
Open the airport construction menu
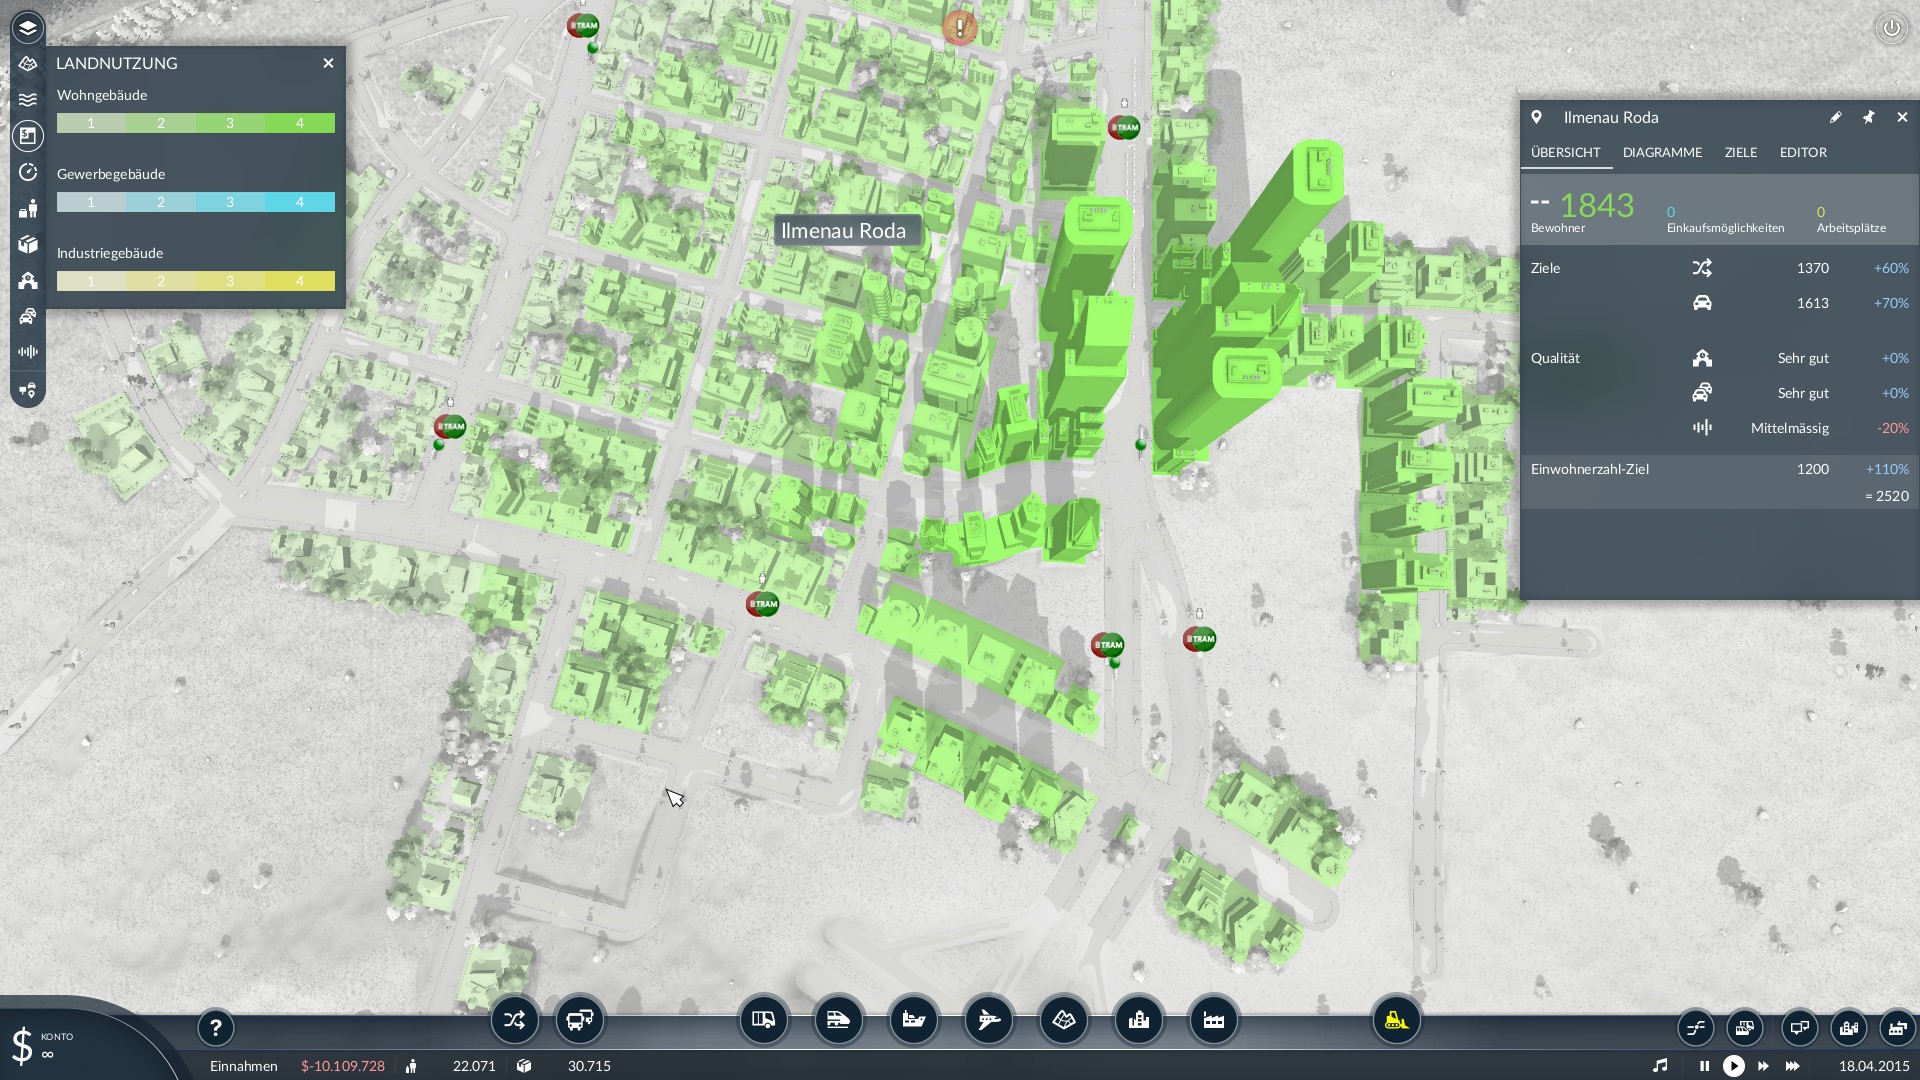[988, 1020]
